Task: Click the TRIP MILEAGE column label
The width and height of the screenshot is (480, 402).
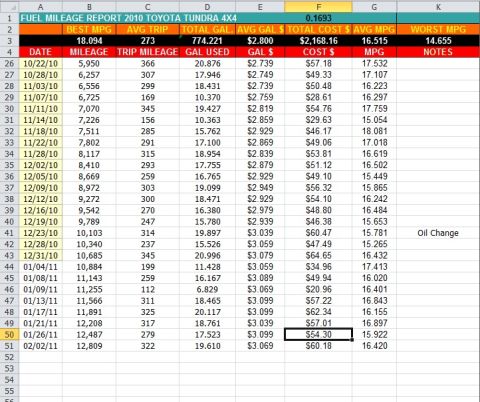Action: [x=148, y=52]
